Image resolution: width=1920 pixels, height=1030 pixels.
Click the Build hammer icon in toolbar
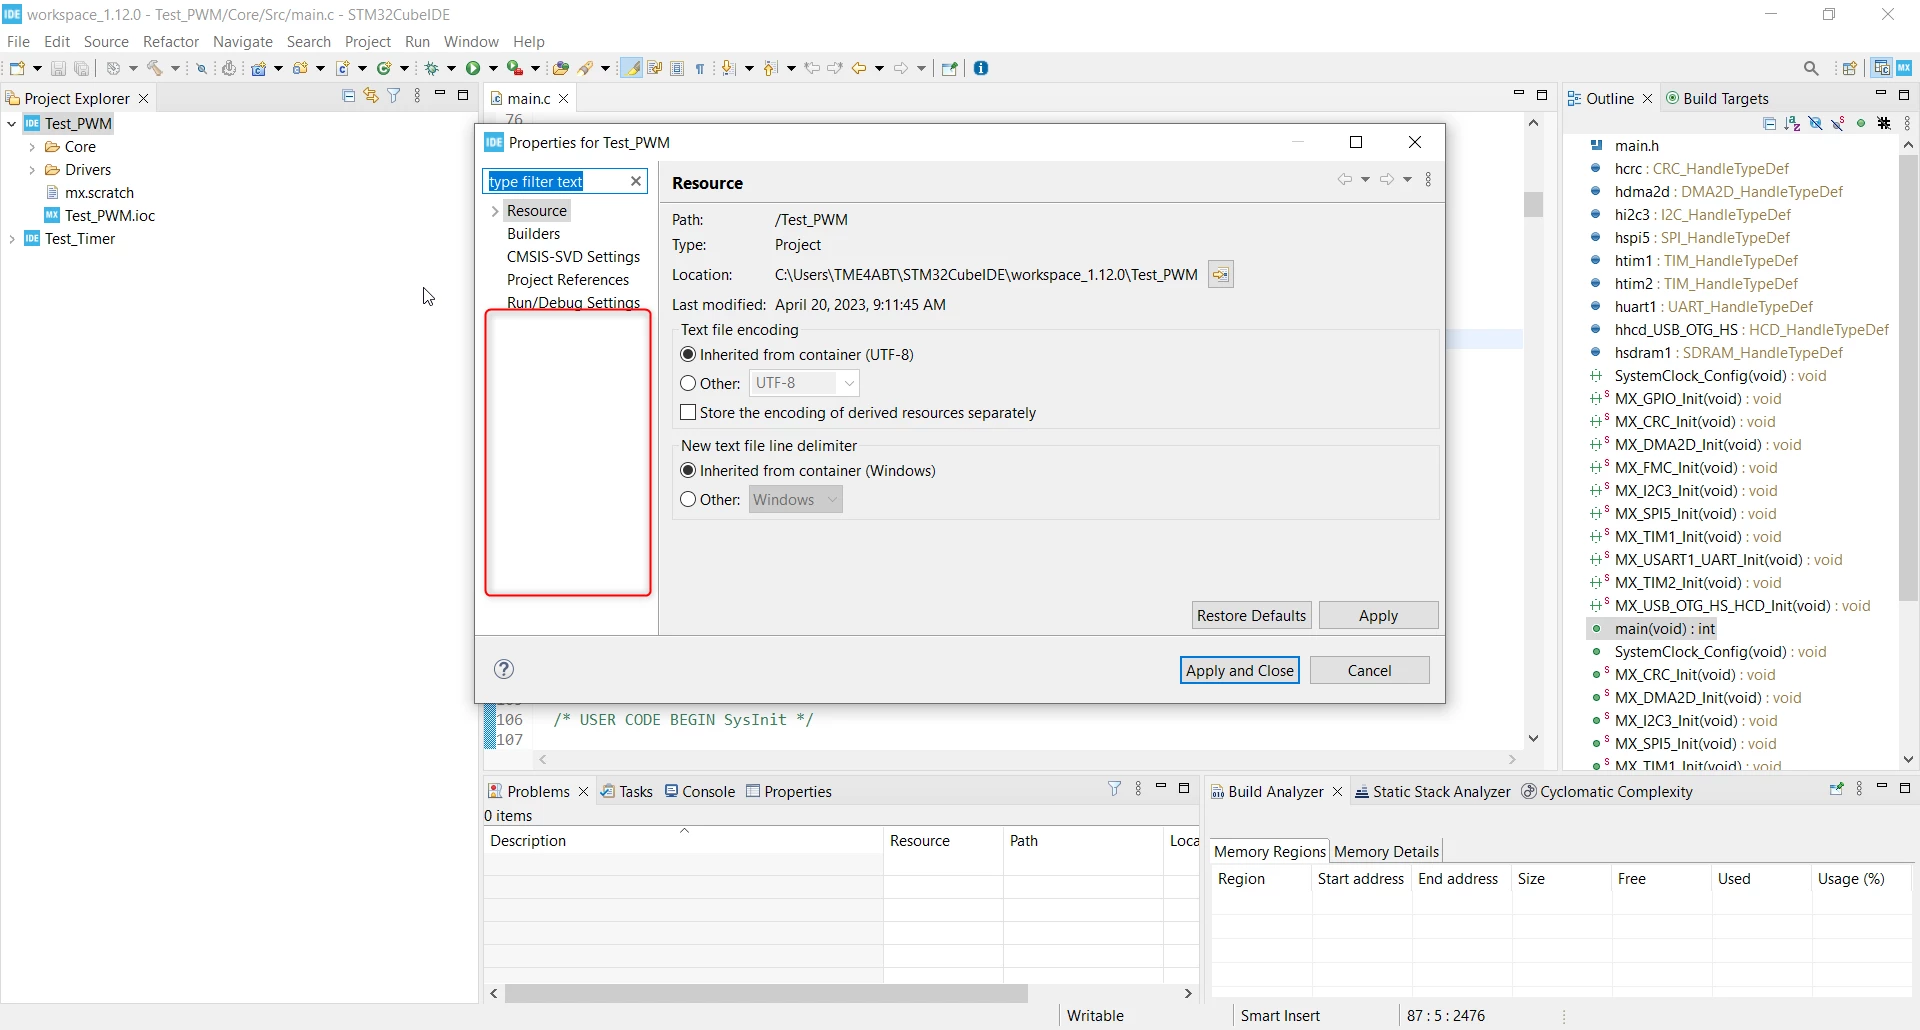[x=155, y=68]
